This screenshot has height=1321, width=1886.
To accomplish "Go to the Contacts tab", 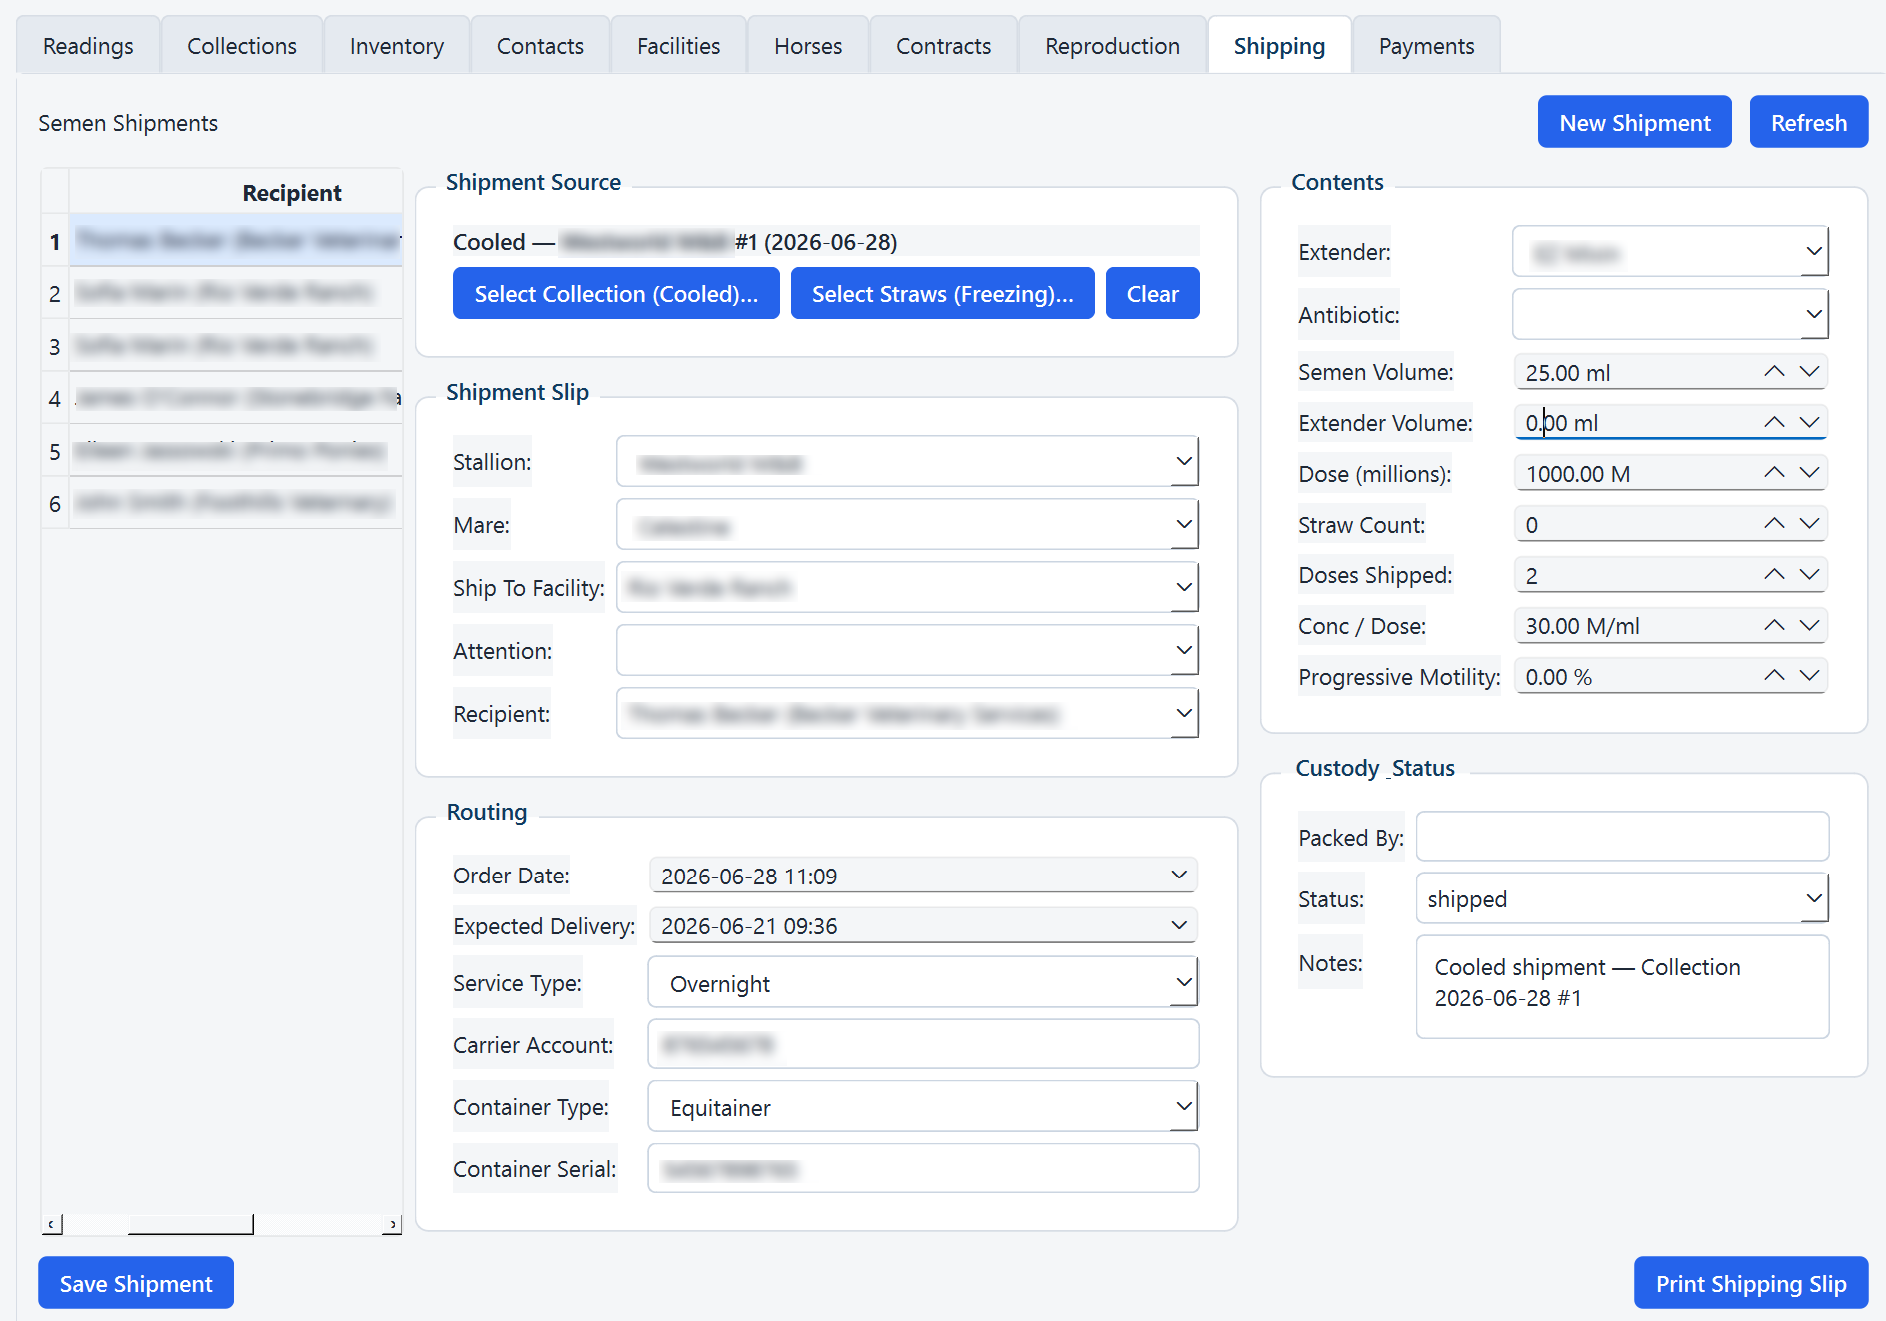I will pyautogui.click(x=540, y=46).
